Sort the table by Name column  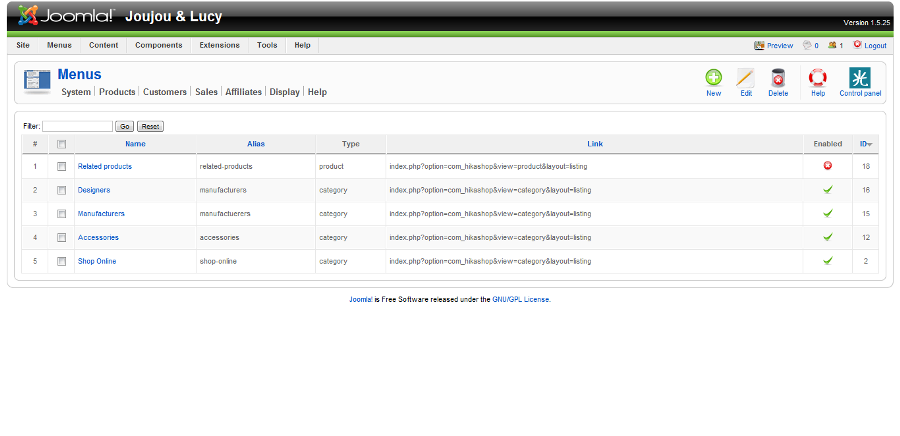(x=135, y=144)
